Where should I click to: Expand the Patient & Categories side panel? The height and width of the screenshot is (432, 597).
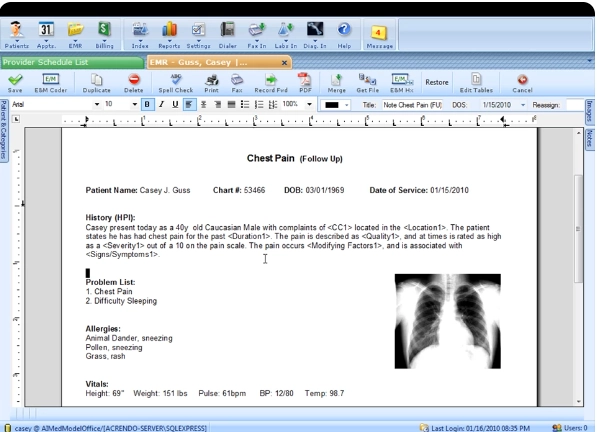(x=3, y=130)
